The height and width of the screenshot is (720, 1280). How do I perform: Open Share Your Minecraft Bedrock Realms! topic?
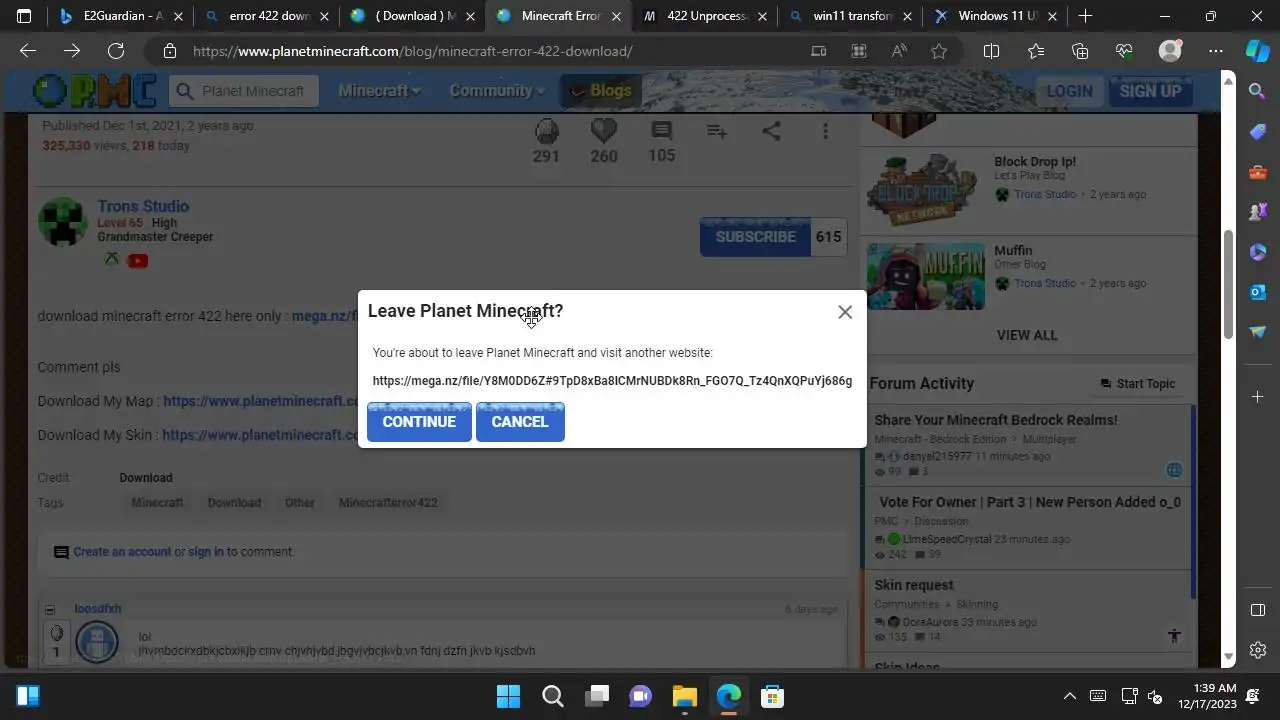tap(996, 420)
